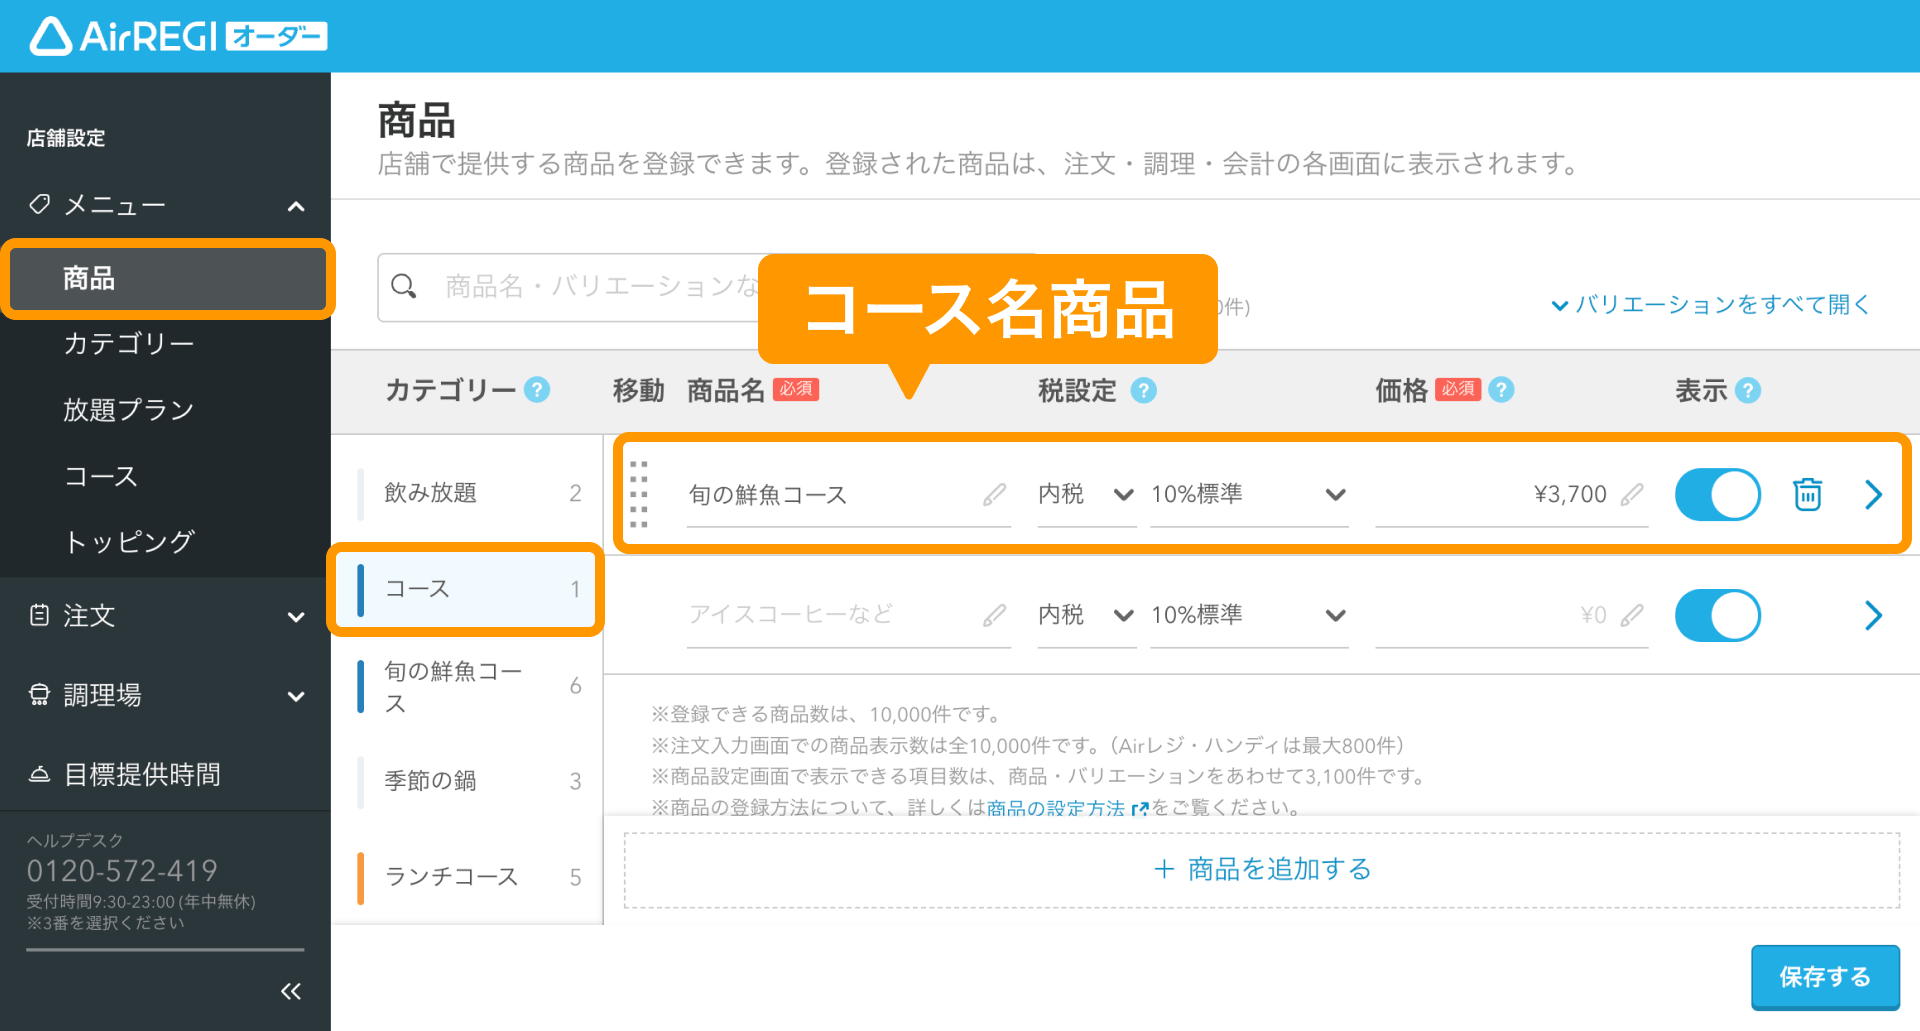Image resolution: width=1920 pixels, height=1031 pixels.
Task: Toggle display switch for 旬の鮮魚コース
Action: tap(1717, 494)
